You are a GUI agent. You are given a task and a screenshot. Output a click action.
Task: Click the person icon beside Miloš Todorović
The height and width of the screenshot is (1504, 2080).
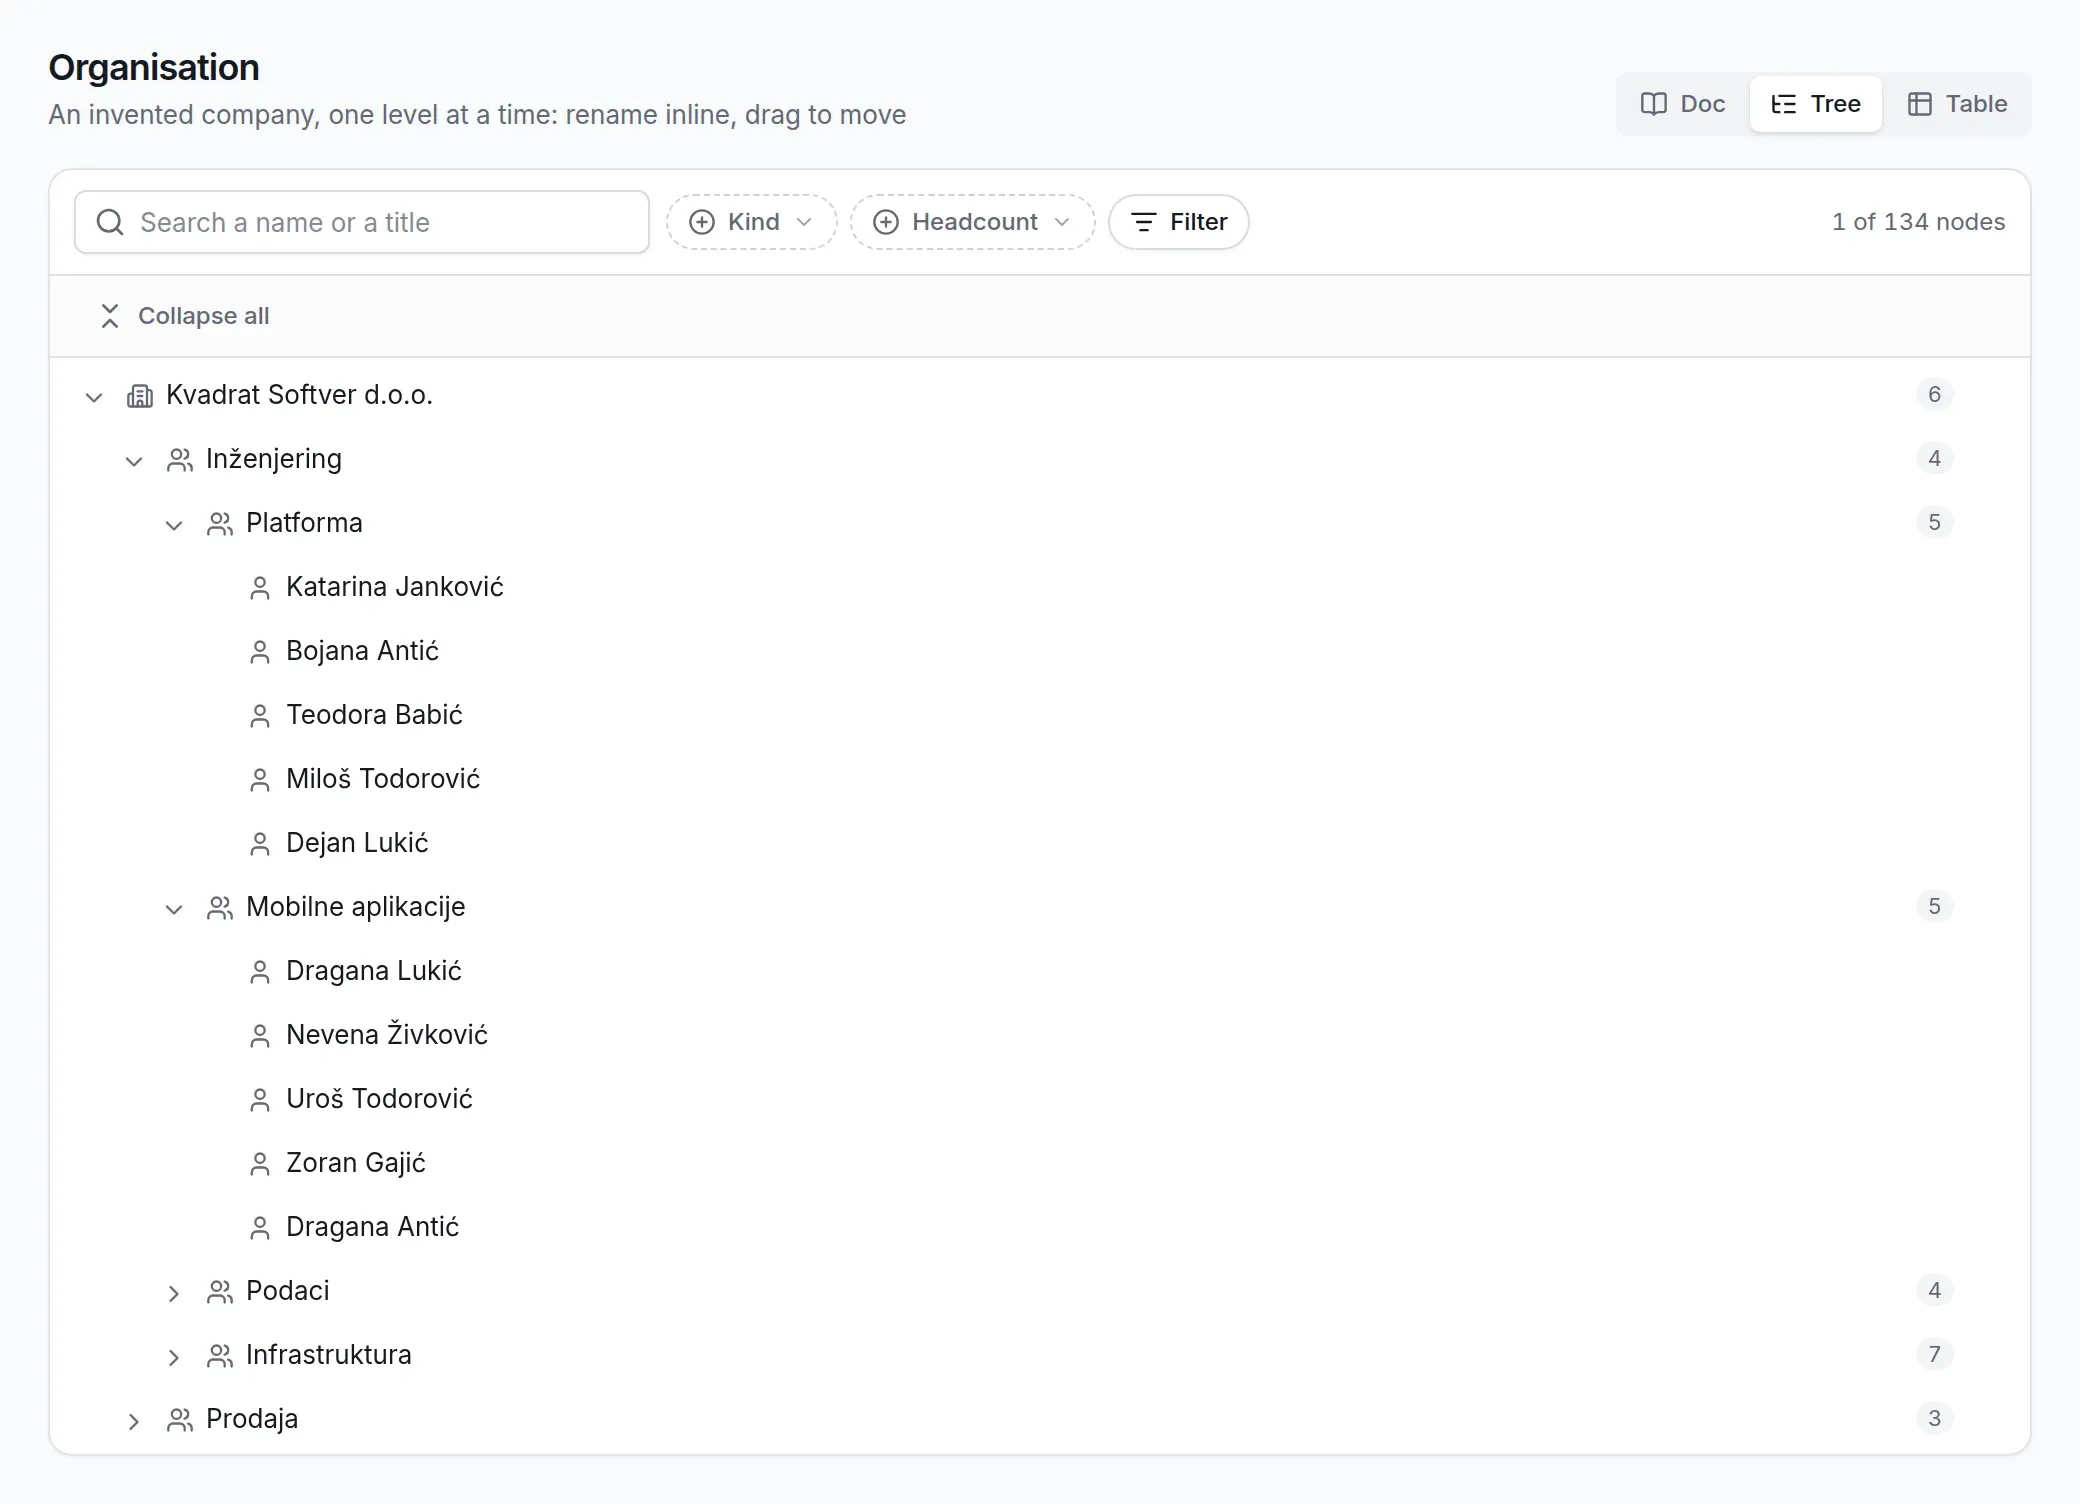click(x=260, y=780)
